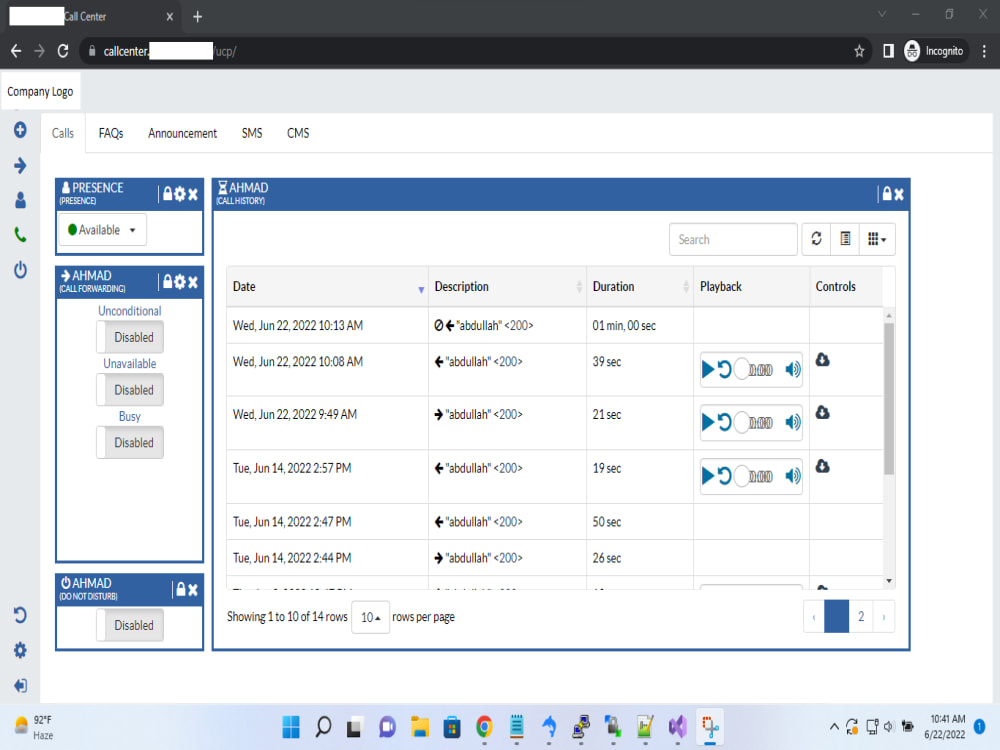Select the Call Forwarding sidebar icon
Viewport: 1000px width, 750px height.
pos(20,165)
